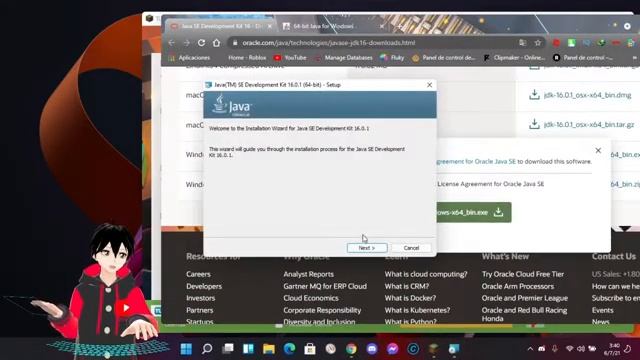Open Messenger from the taskbar
Image resolution: width=640 pixels, height=360 pixels.
392,349
